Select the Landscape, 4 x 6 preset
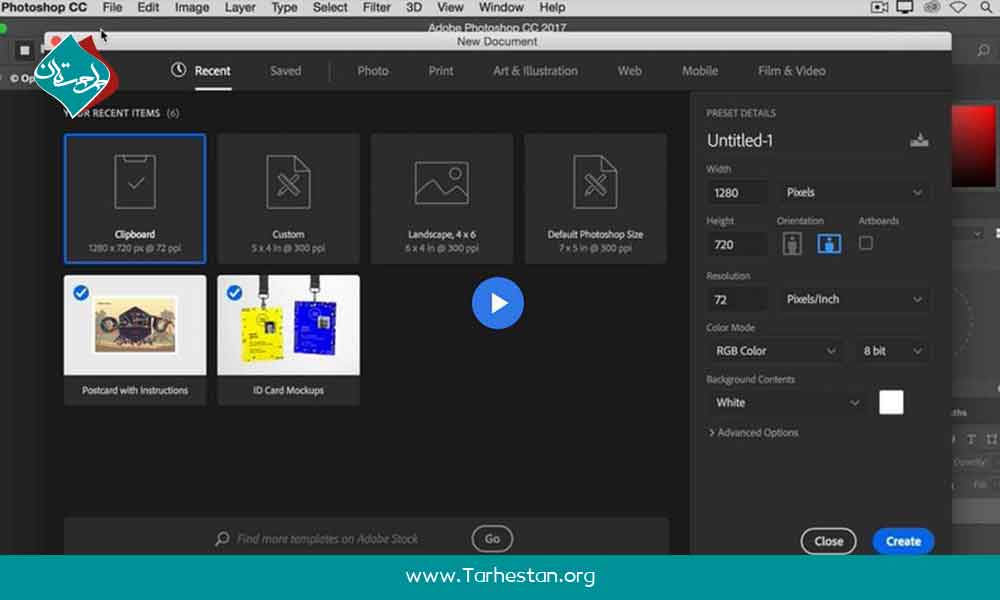Screen dimensions: 1000x600 [x=442, y=198]
